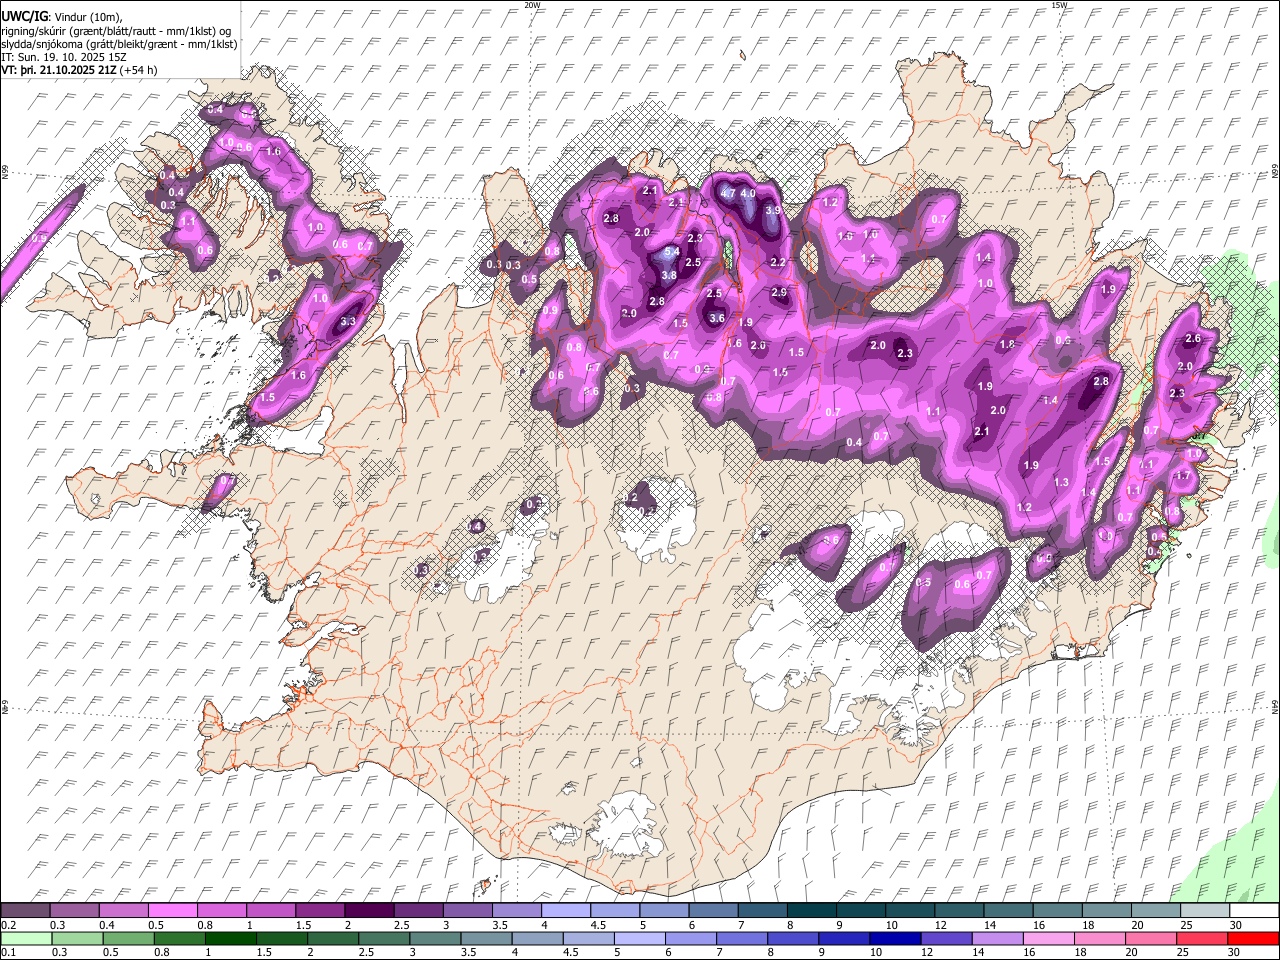Click the 3.6 snowfall value on the map
1280x960 pixels.
pyautogui.click(x=717, y=319)
